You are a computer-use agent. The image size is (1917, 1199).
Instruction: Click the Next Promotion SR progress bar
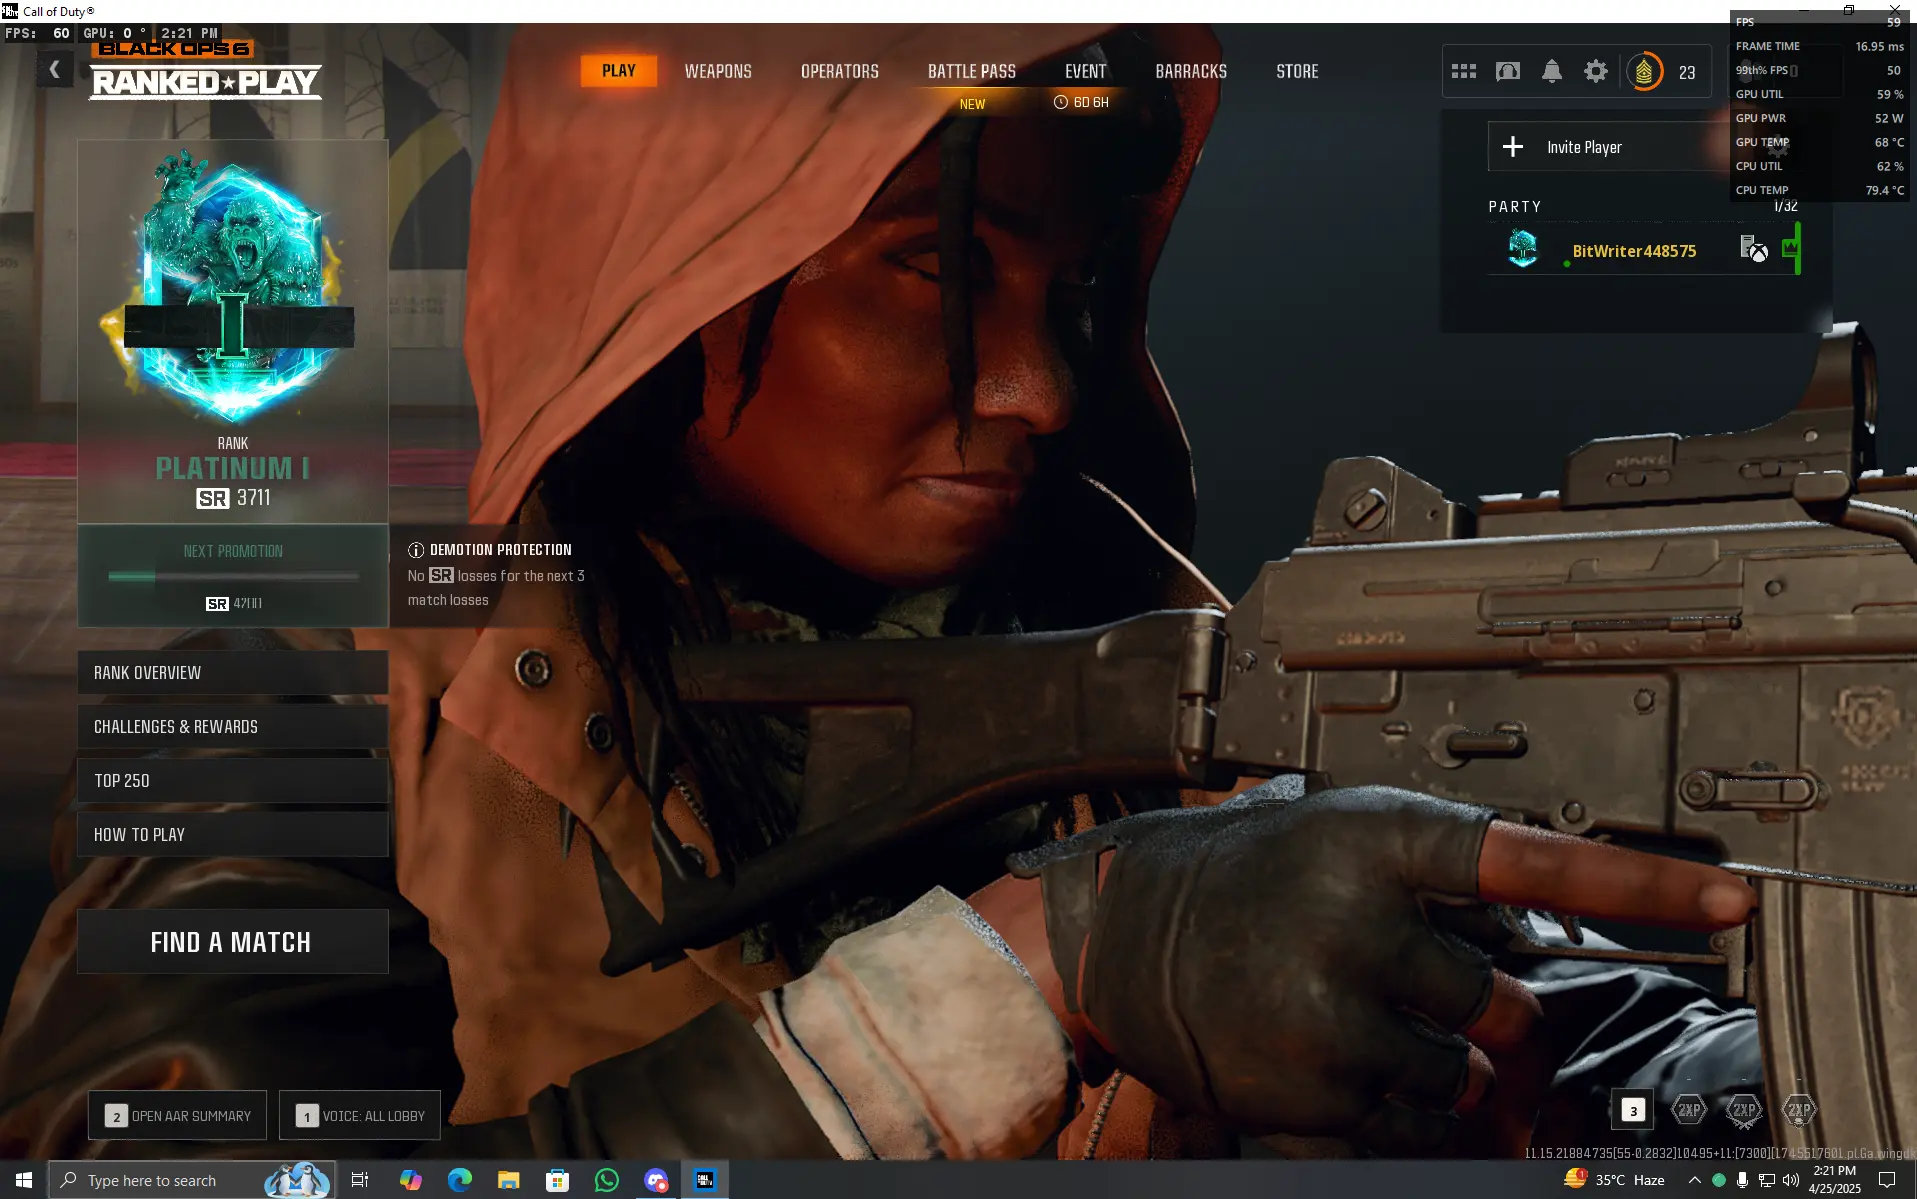pos(232,576)
